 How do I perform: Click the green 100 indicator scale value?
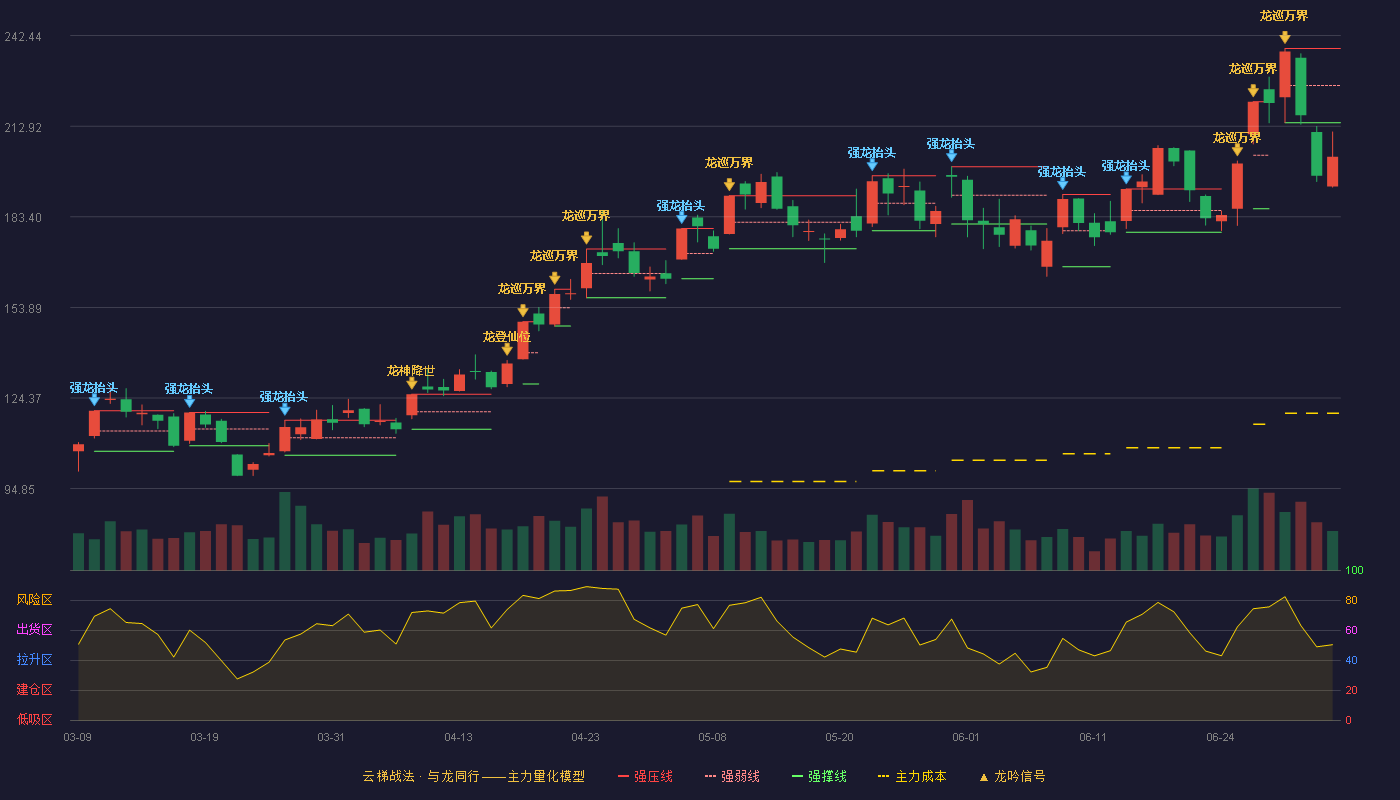point(1354,570)
